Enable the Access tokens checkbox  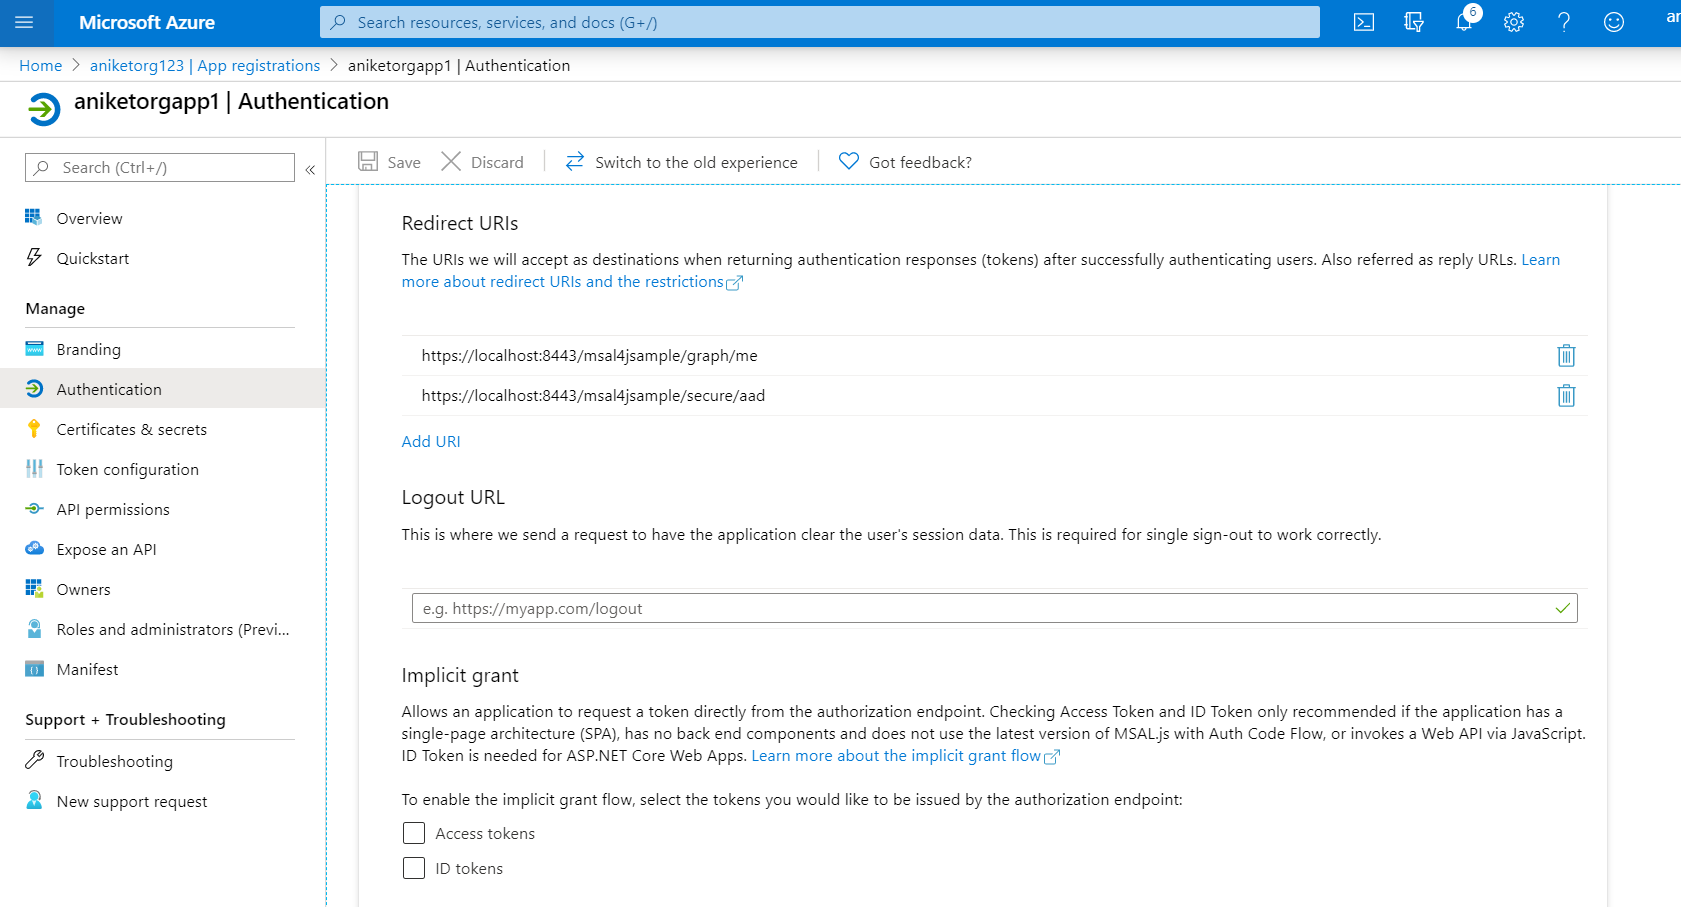coord(414,833)
